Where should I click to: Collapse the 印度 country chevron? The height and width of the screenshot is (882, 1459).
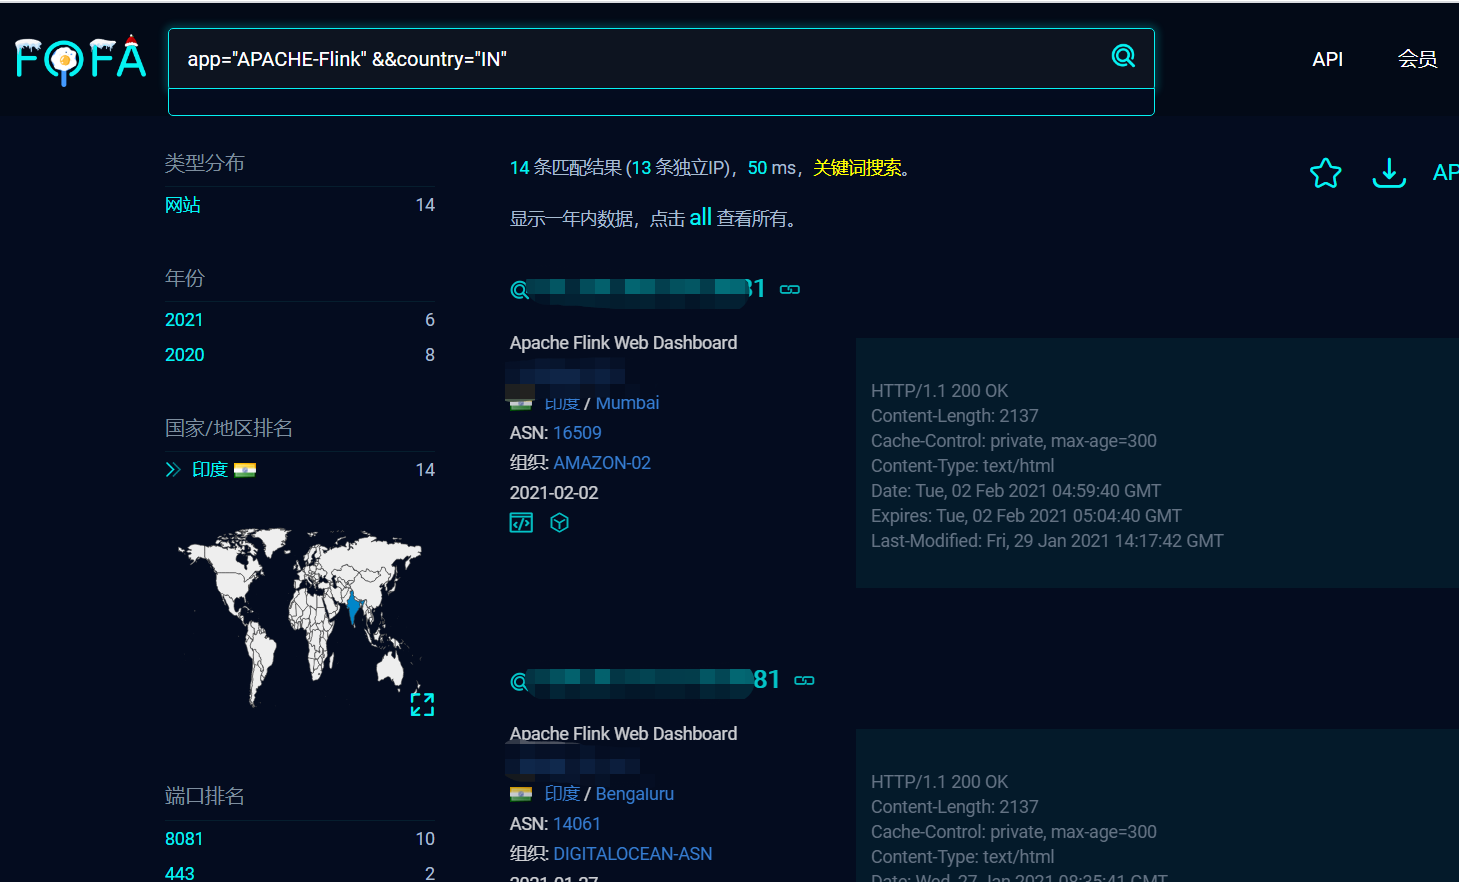(x=173, y=469)
